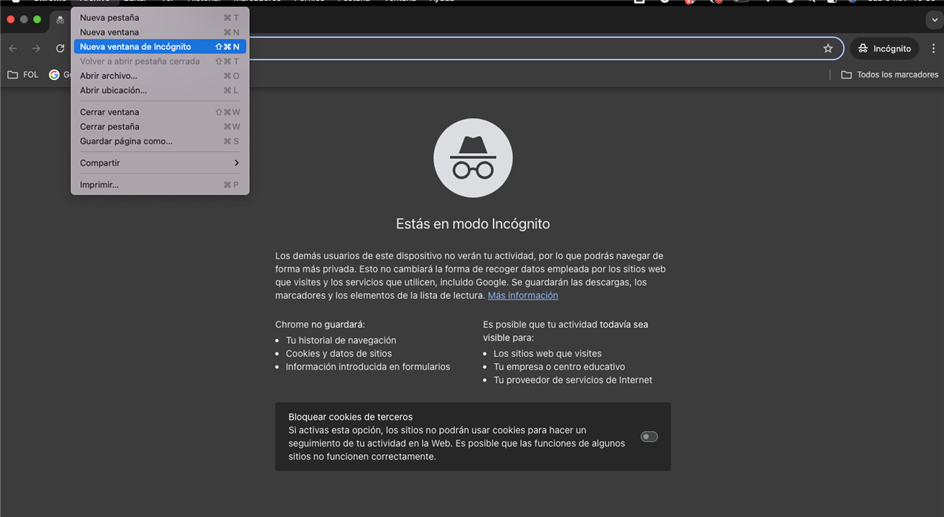This screenshot has height=517, width=944.
Task: Toggle block third-party cookies switch
Action: (649, 437)
